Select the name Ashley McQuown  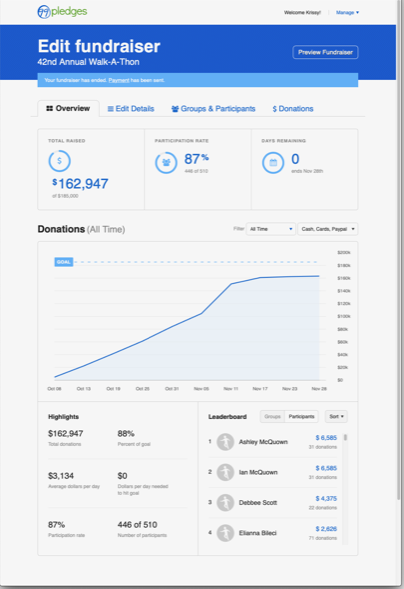pyautogui.click(x=263, y=442)
